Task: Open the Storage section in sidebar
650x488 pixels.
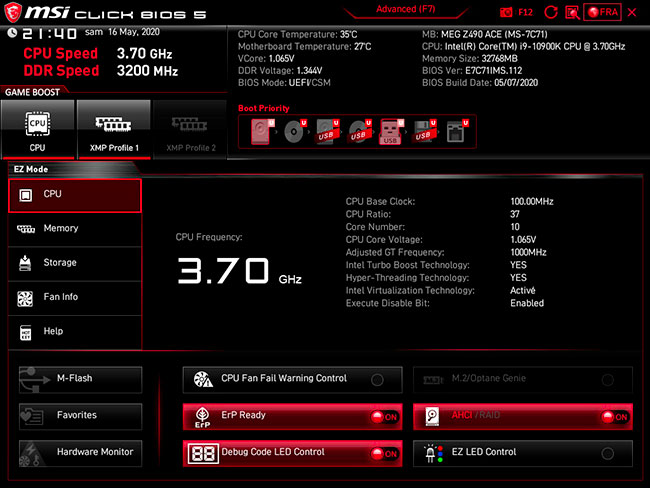Action: (x=74, y=263)
